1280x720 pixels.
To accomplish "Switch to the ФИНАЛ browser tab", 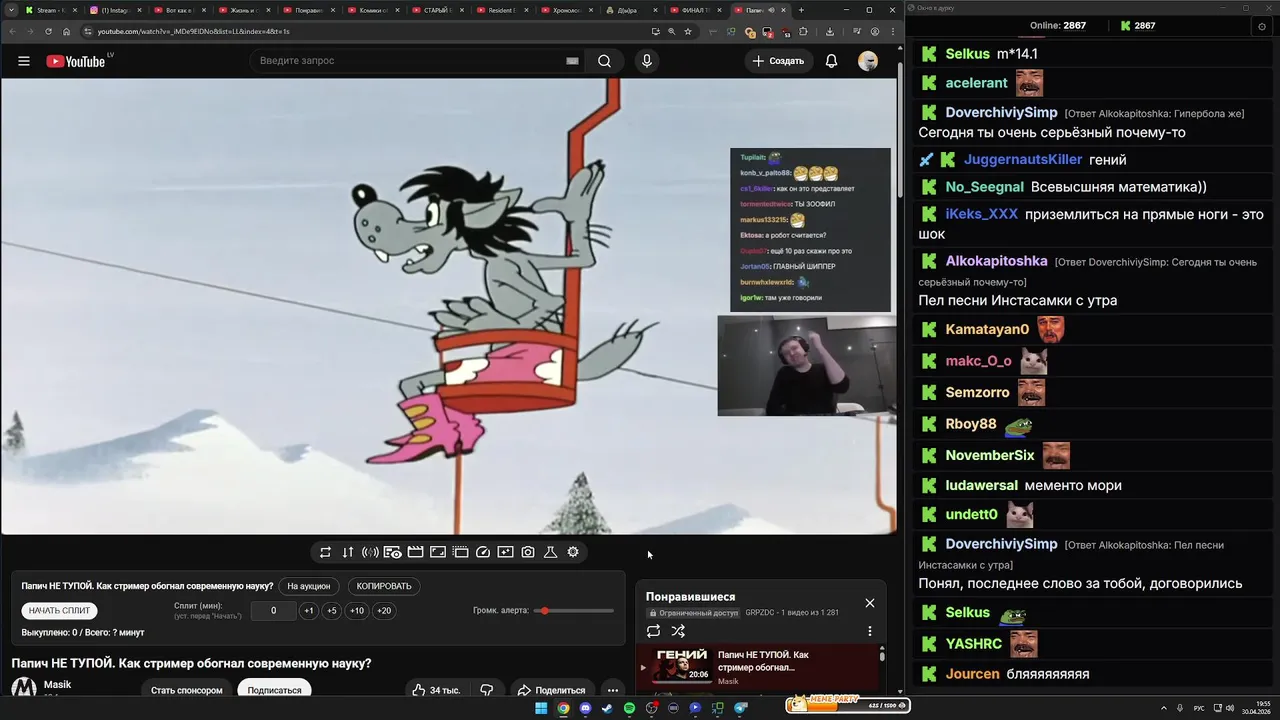I will point(697,10).
